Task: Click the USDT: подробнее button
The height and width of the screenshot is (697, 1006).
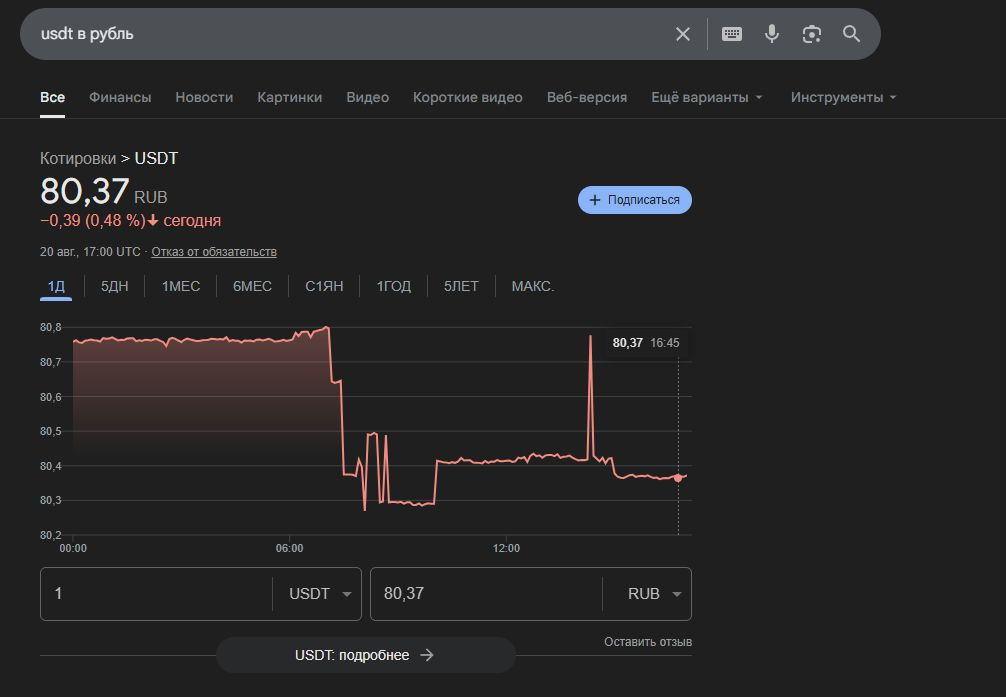Action: [x=366, y=655]
